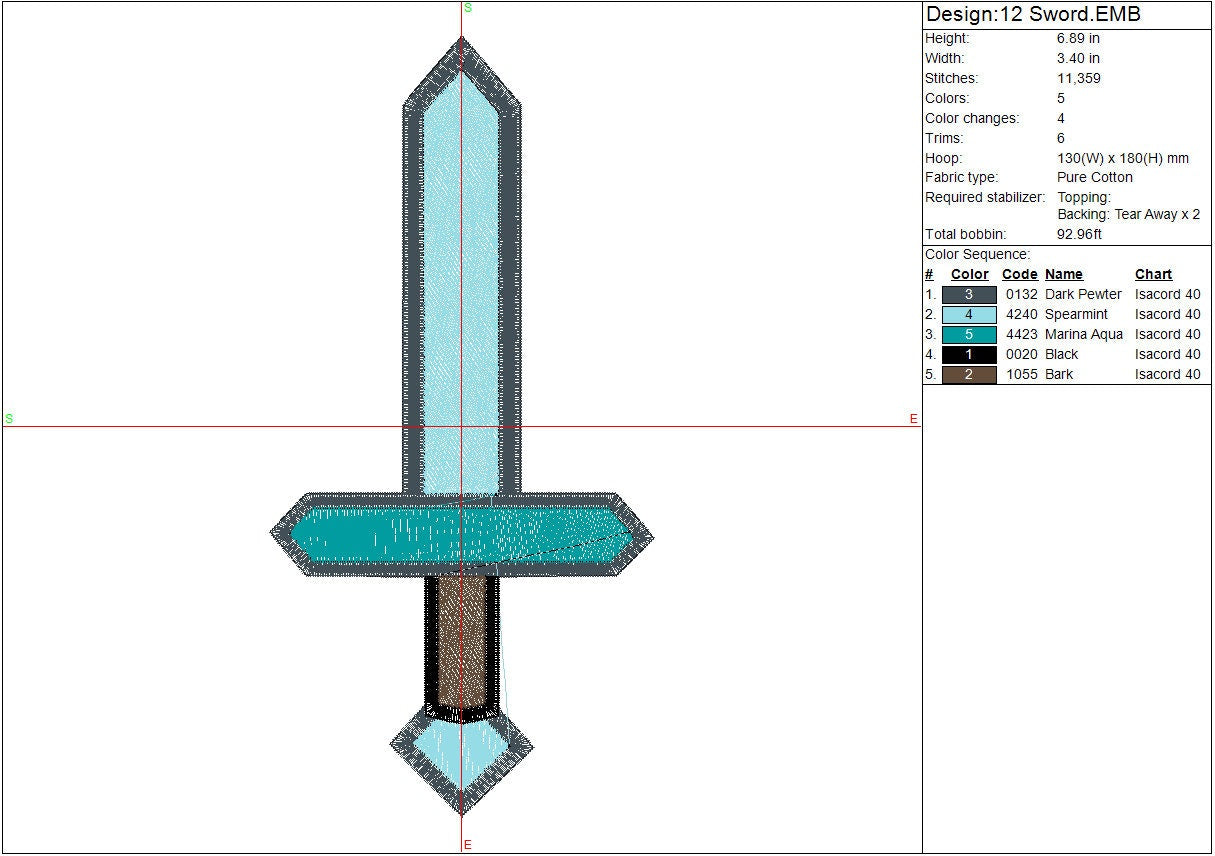Select the Bark brown color swatch

[968, 375]
